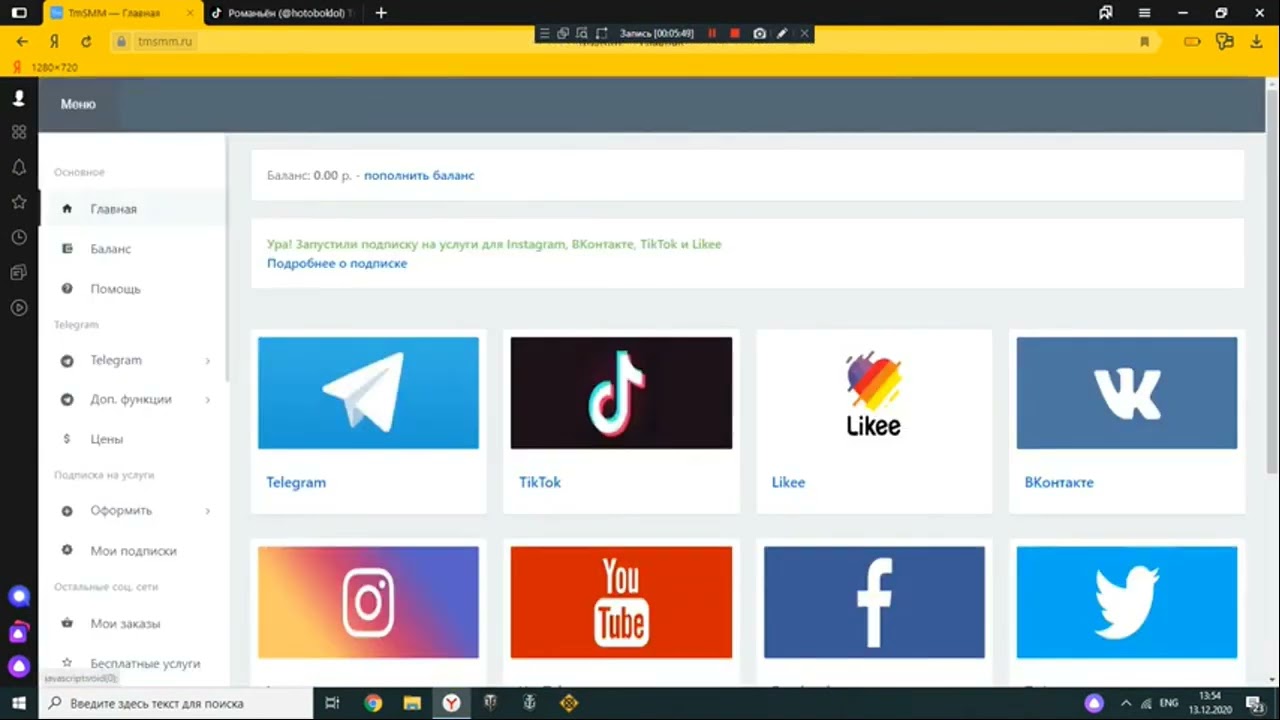The height and width of the screenshot is (720, 1280).
Task: Click the star icon beside Бесплатные услуги
Action: (67, 663)
